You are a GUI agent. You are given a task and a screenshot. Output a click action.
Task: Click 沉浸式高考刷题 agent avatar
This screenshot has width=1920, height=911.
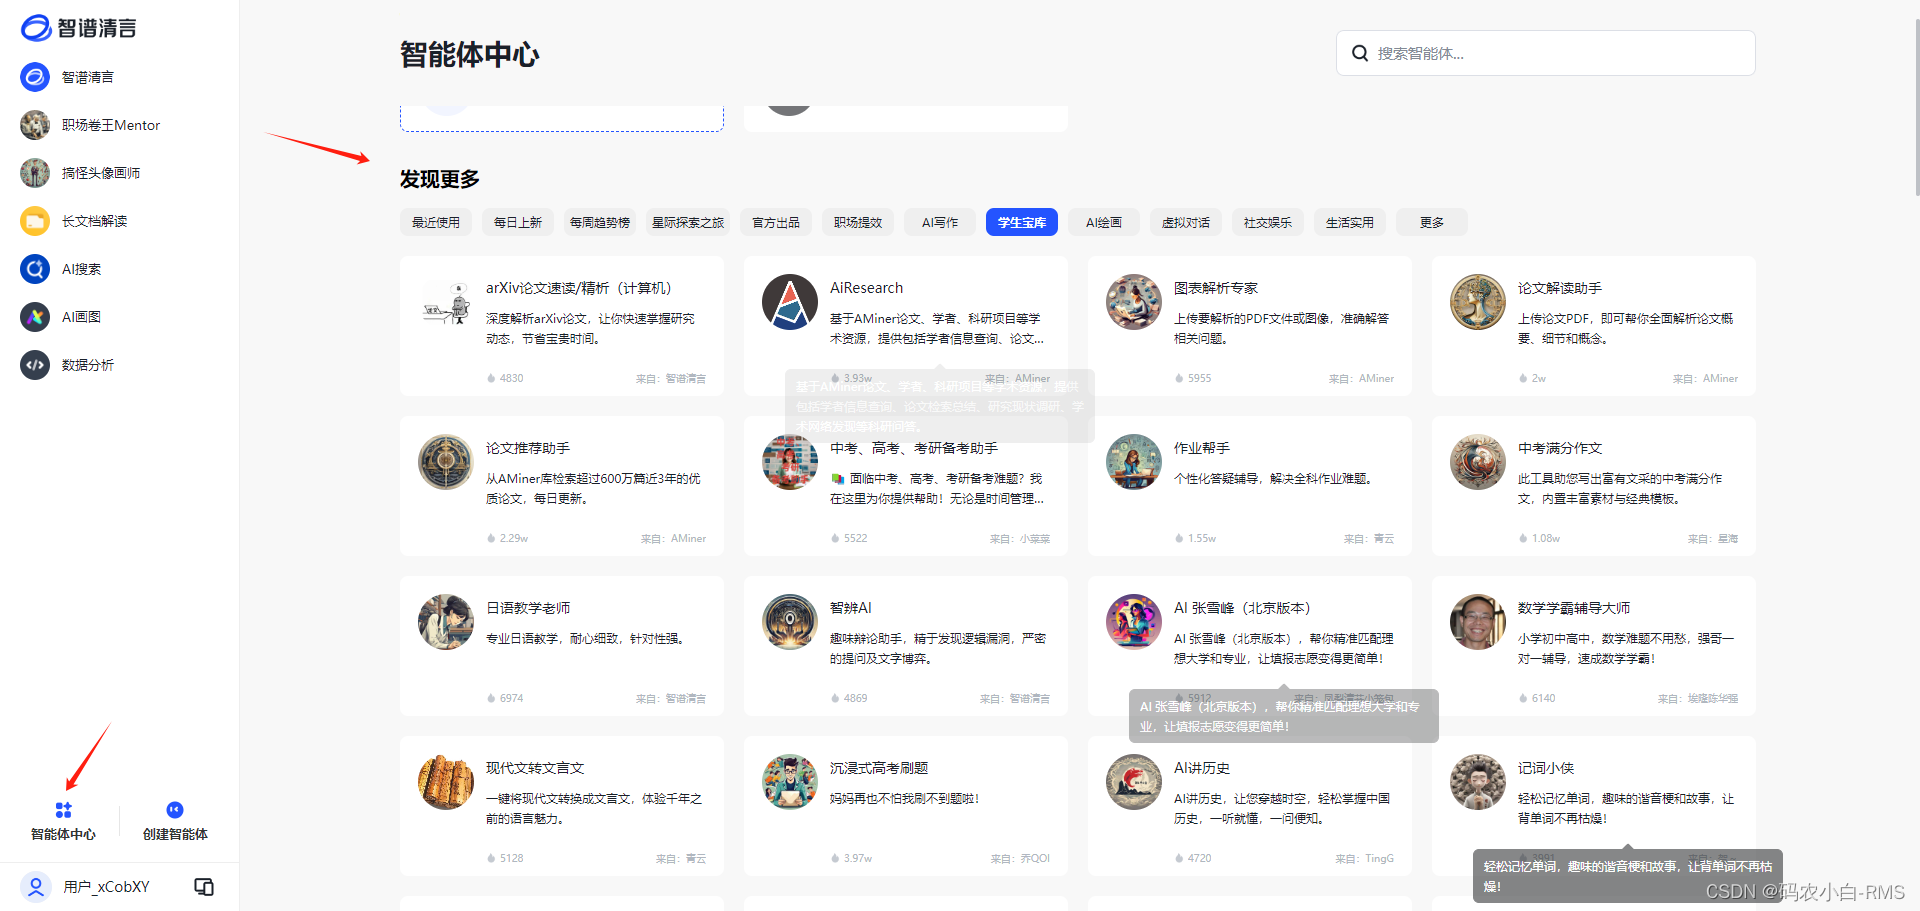(x=790, y=782)
